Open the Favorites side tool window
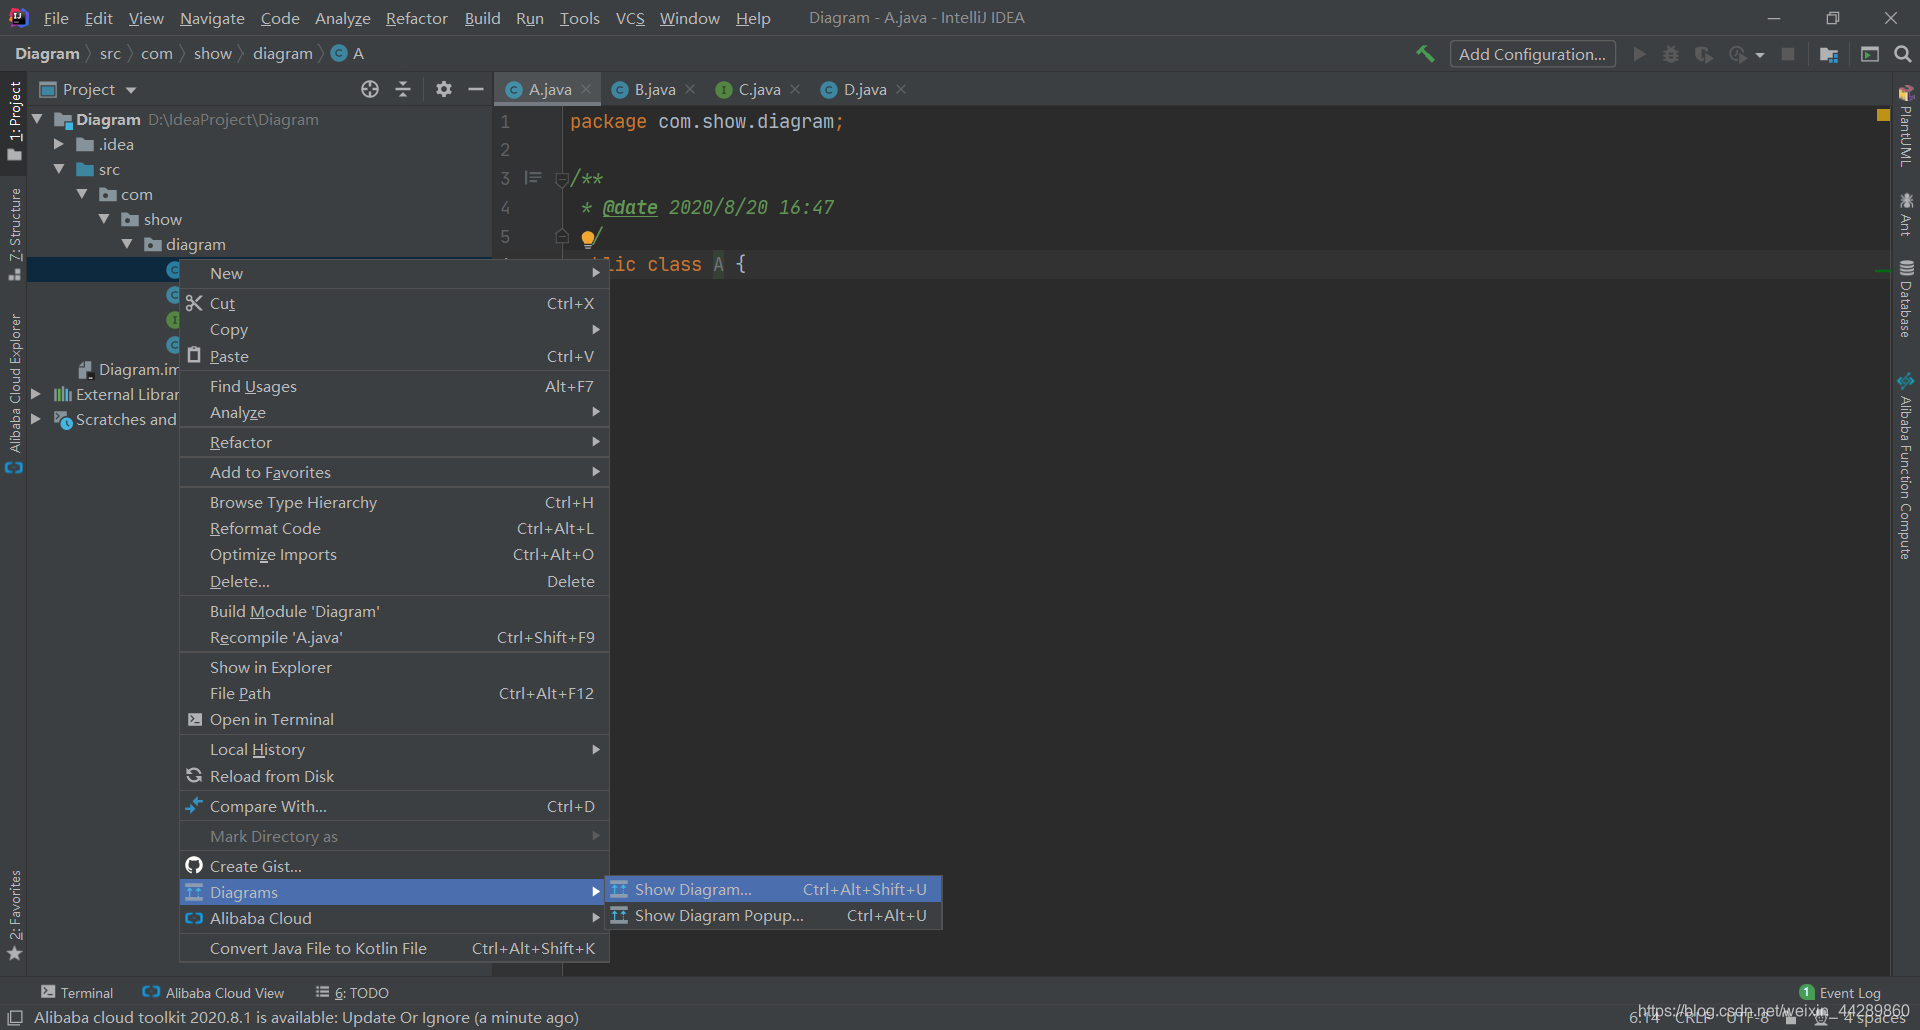The height and width of the screenshot is (1030, 1920). (x=15, y=914)
